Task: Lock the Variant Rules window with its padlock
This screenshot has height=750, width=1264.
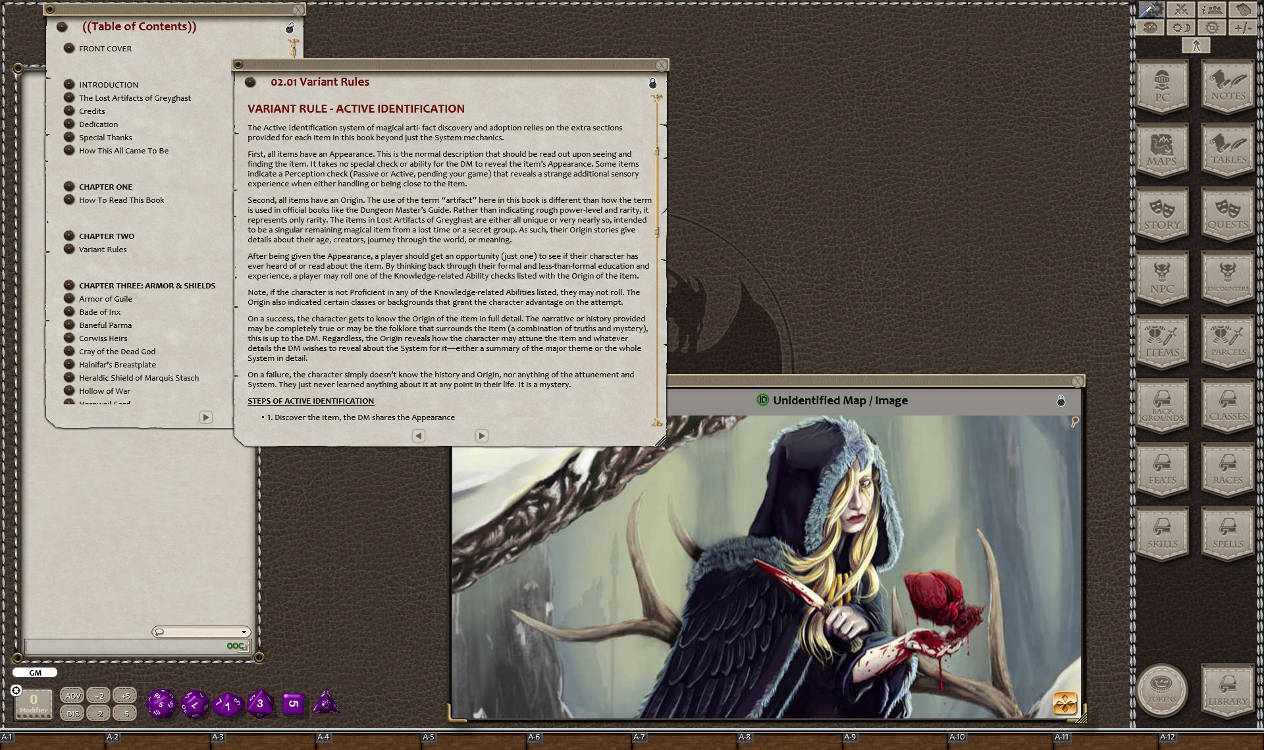Action: (x=653, y=84)
